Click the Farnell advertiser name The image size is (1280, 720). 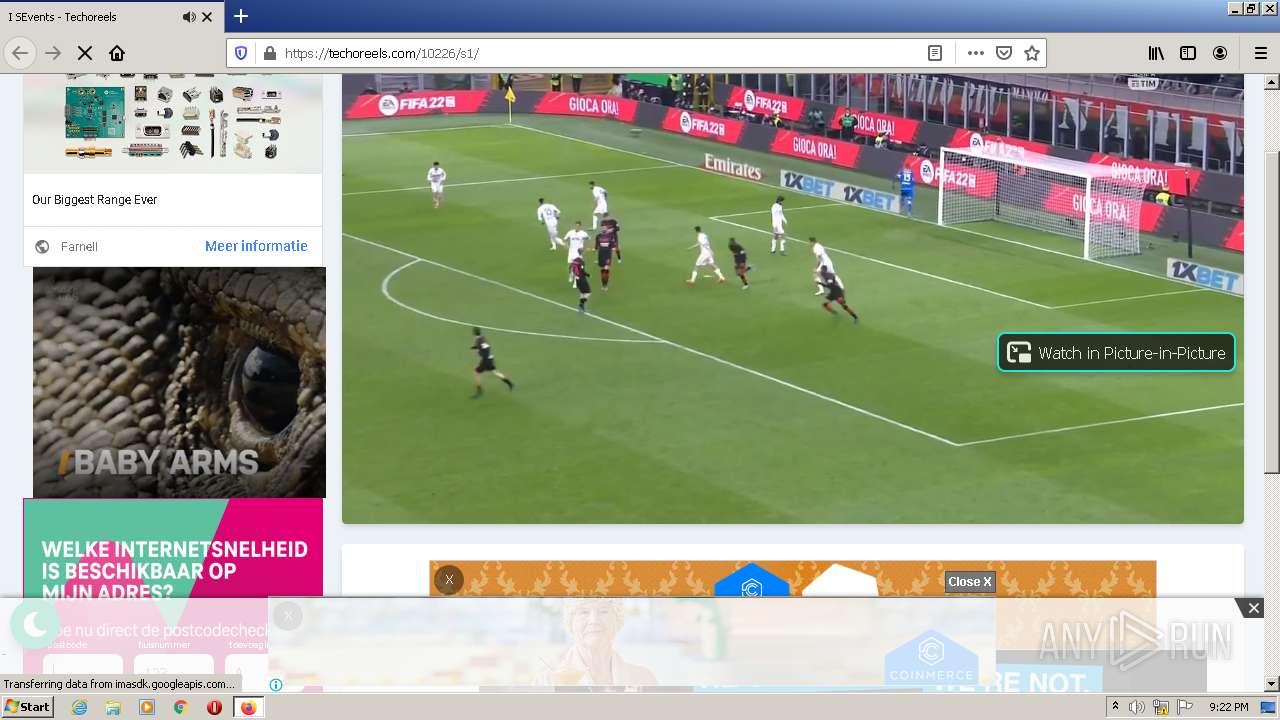[79, 247]
